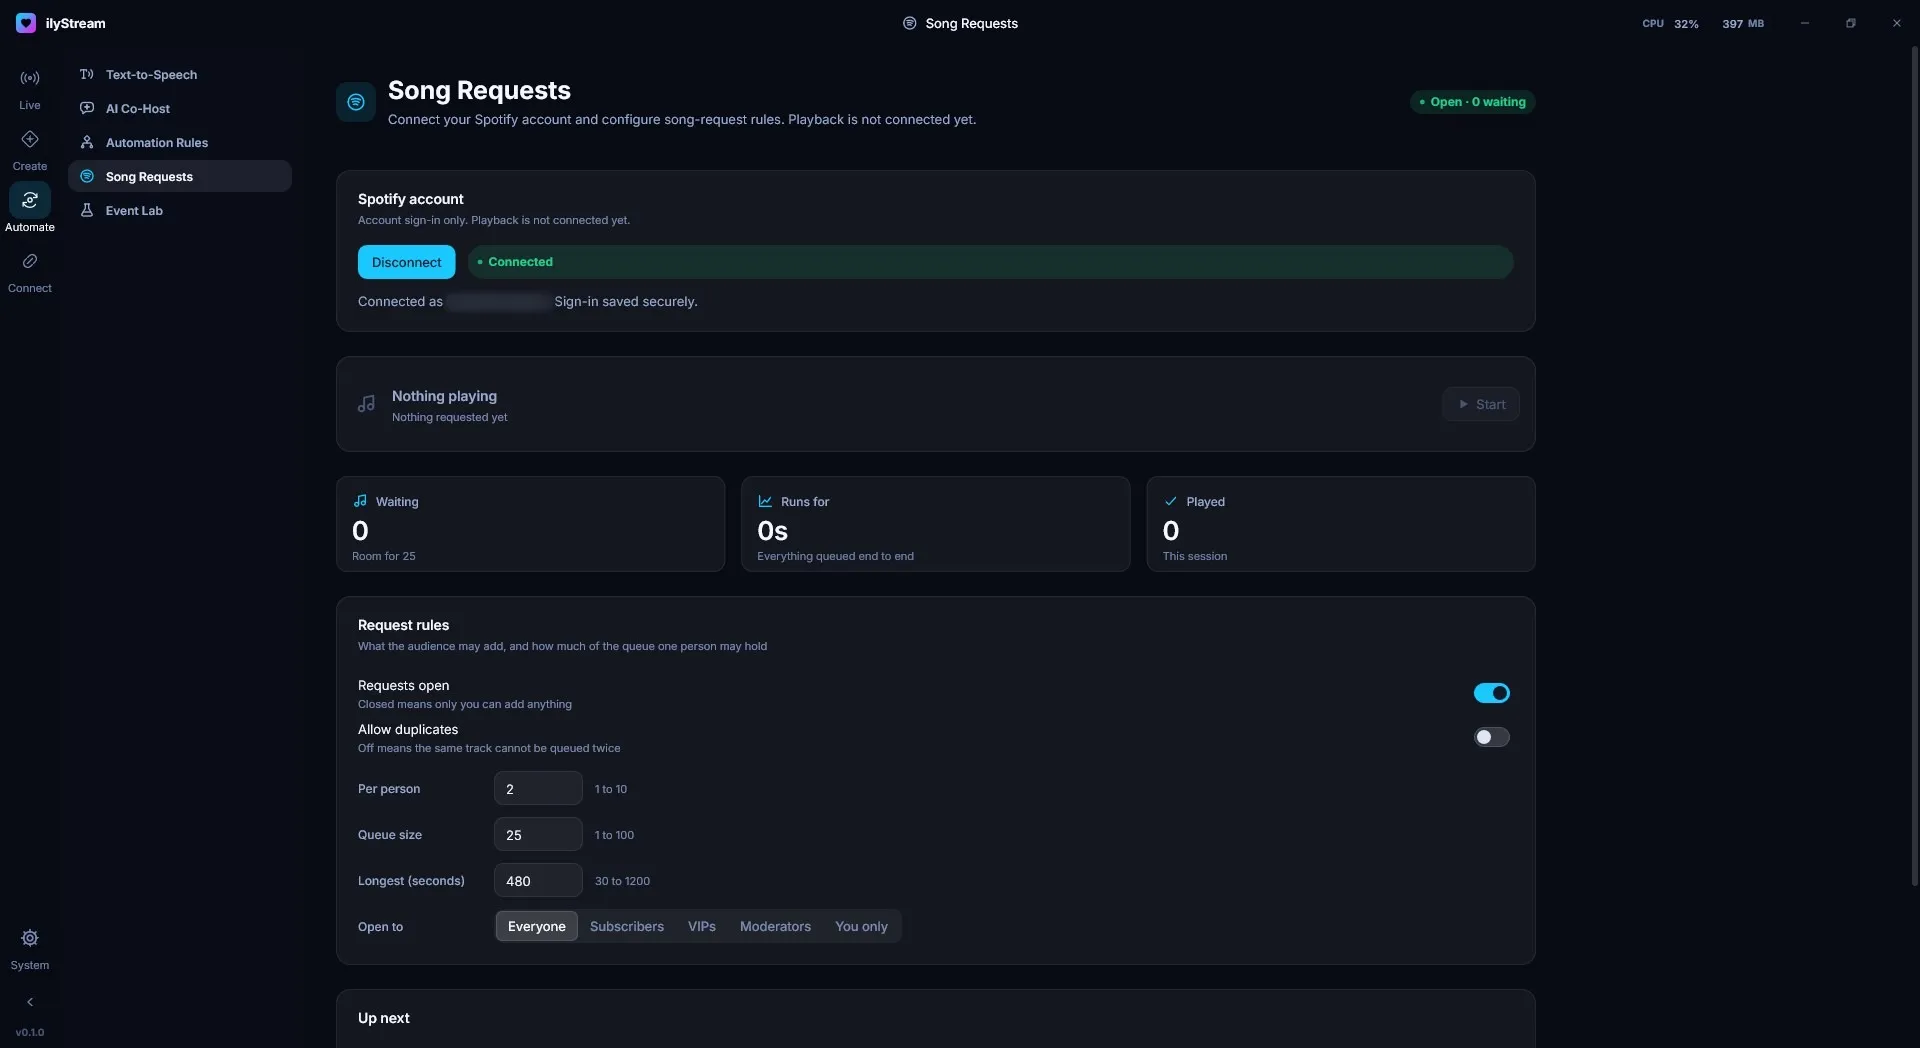Open AI Co-Host menu item
The image size is (1920, 1048).
tap(180, 109)
